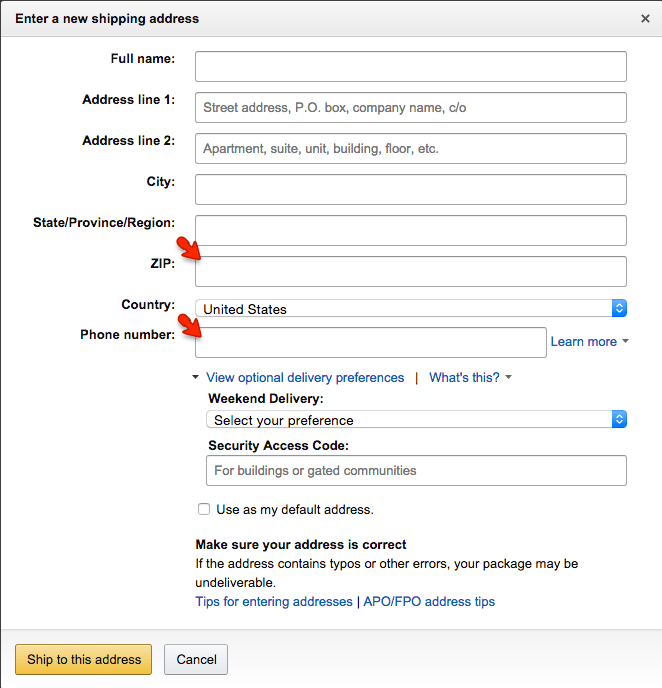This screenshot has height=688, width=662.
Task: Click the Cancel button
Action: pos(196,659)
